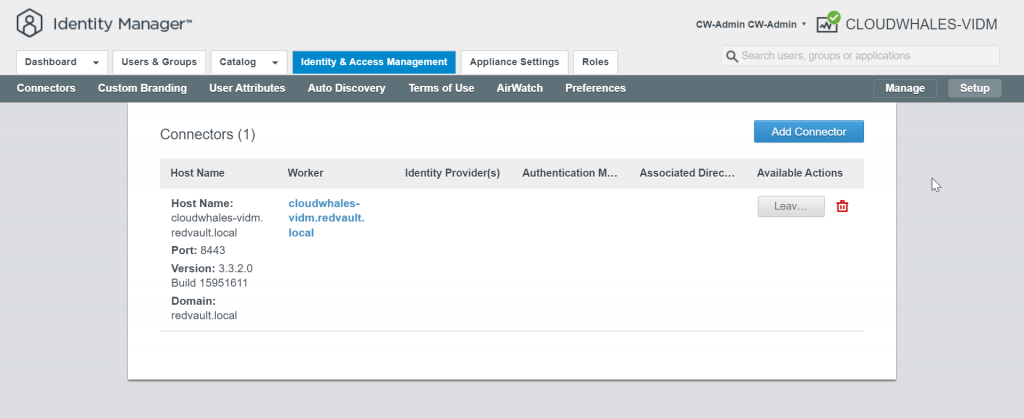The width and height of the screenshot is (1024, 419).
Task: Switch to Users & Groups tab
Action: point(159,62)
